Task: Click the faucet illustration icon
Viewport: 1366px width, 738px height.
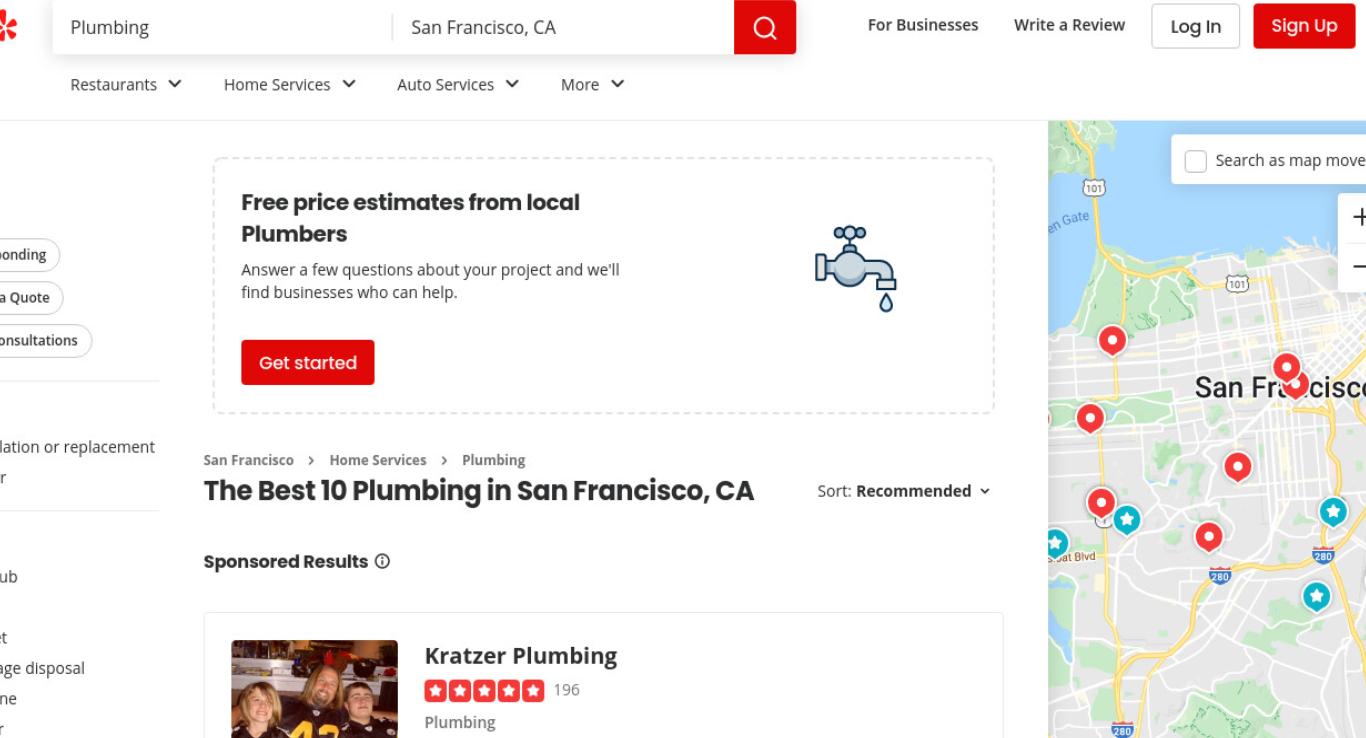Action: 856,268
